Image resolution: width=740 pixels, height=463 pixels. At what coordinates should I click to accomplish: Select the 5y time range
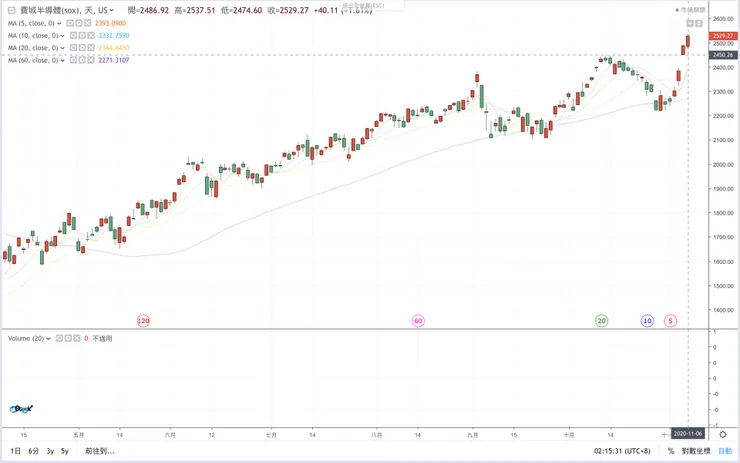tap(65, 451)
